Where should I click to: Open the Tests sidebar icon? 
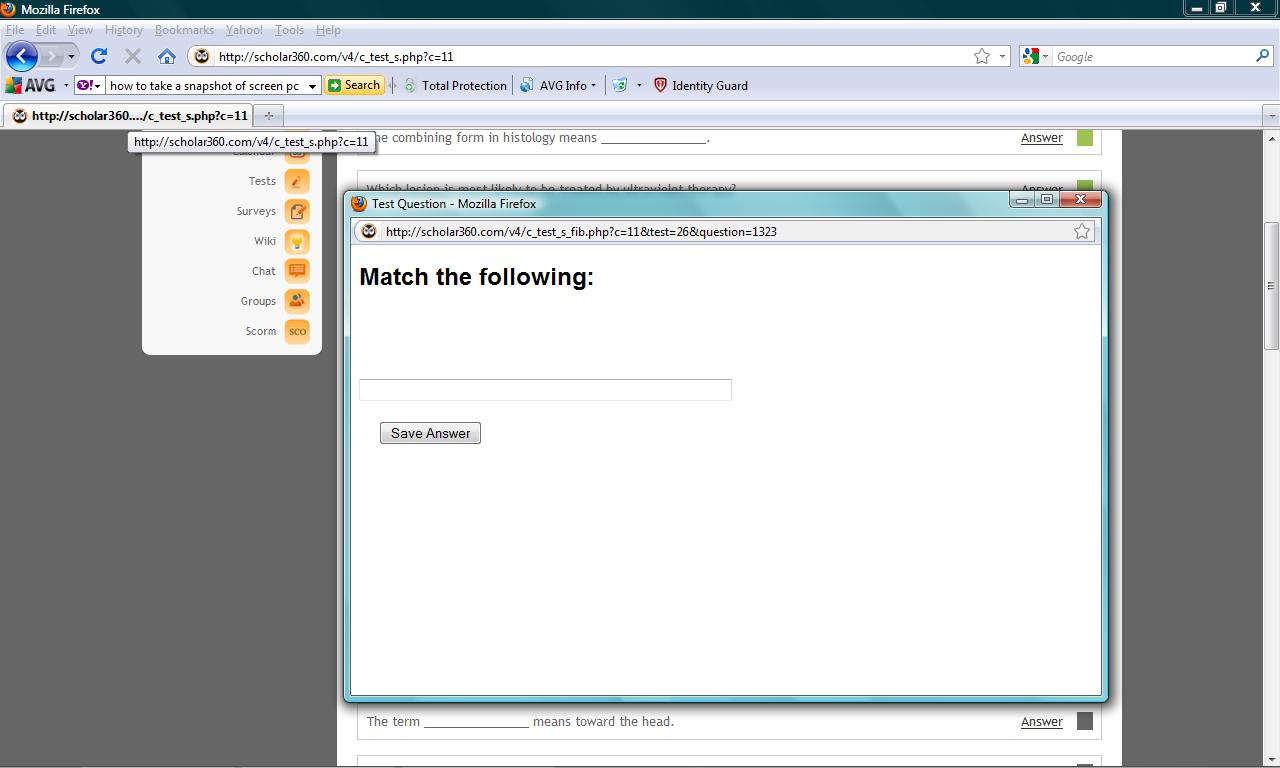pos(297,181)
